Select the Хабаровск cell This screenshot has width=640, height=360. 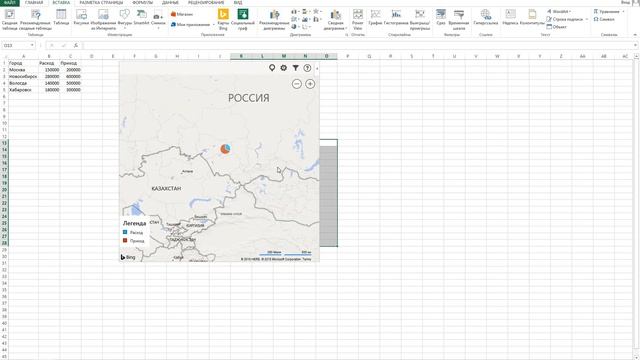[x=24, y=90]
